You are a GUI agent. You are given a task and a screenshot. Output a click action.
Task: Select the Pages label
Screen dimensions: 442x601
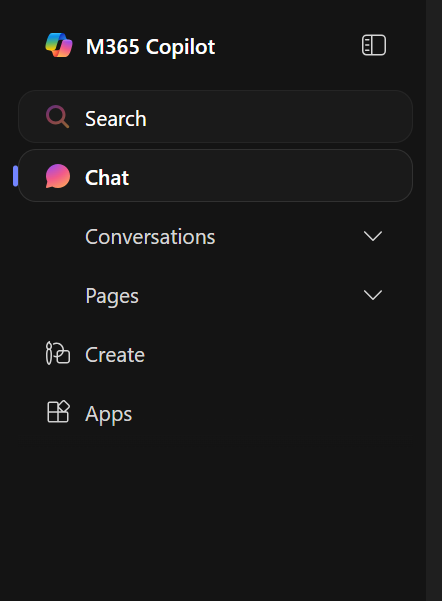coord(112,296)
